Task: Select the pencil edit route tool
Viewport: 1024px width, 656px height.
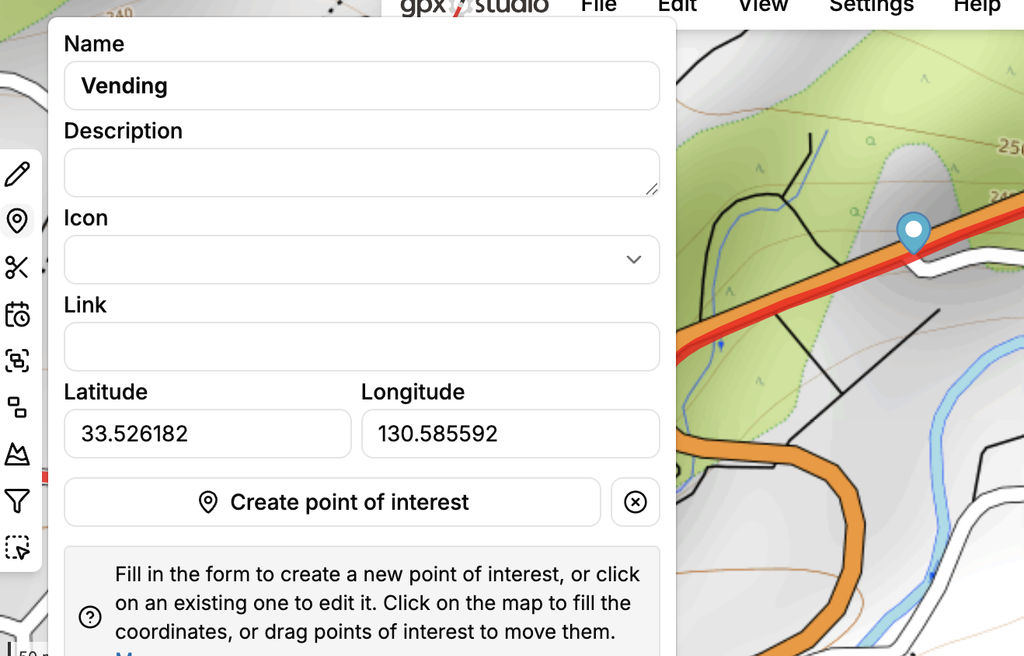Action: [x=17, y=174]
